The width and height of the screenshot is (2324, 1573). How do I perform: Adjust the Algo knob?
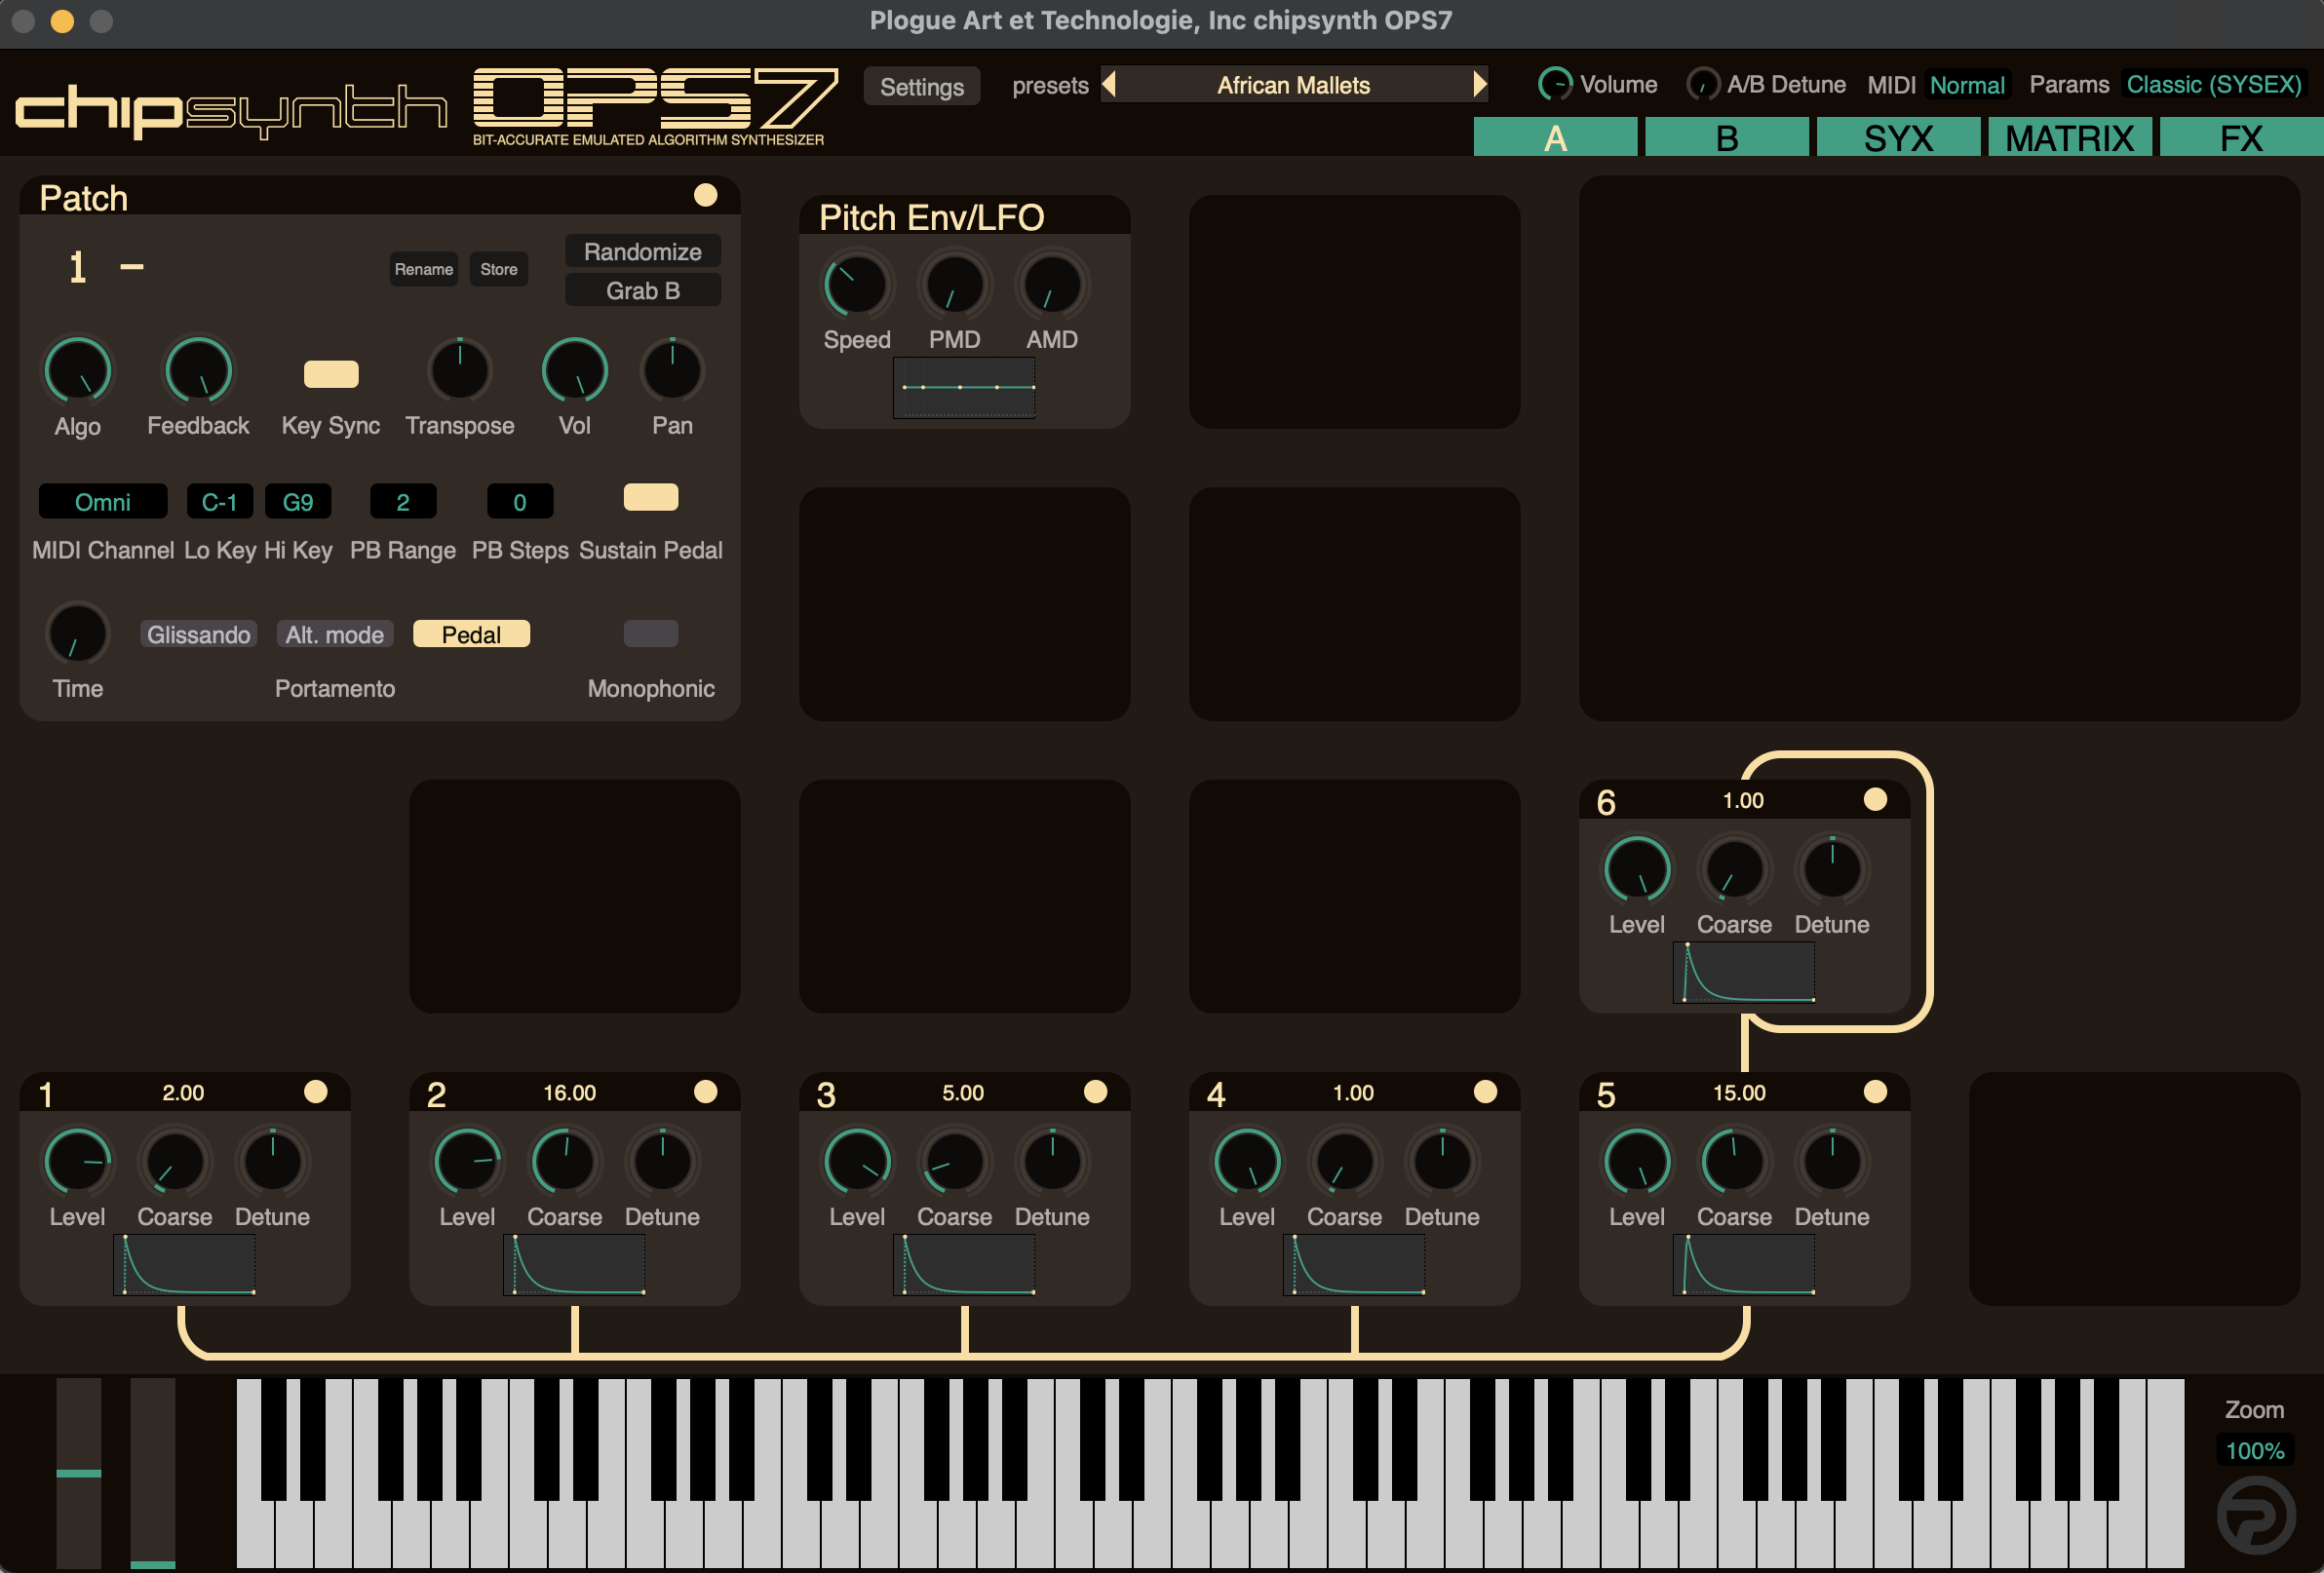tap(78, 370)
